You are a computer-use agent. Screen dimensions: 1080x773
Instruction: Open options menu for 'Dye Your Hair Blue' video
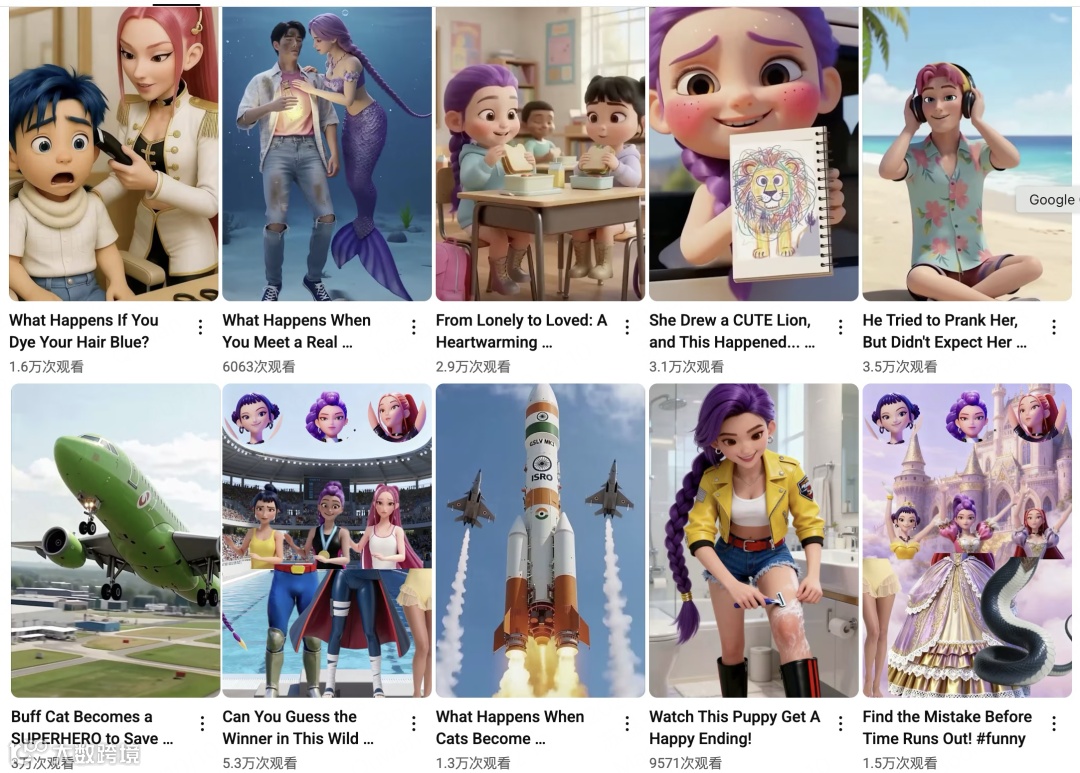click(x=200, y=327)
